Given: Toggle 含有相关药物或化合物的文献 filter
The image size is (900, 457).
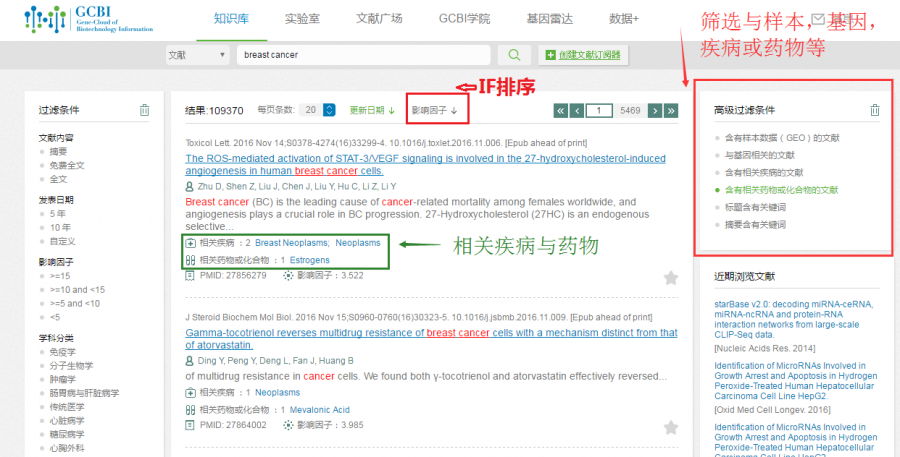Looking at the screenshot, I should point(781,190).
